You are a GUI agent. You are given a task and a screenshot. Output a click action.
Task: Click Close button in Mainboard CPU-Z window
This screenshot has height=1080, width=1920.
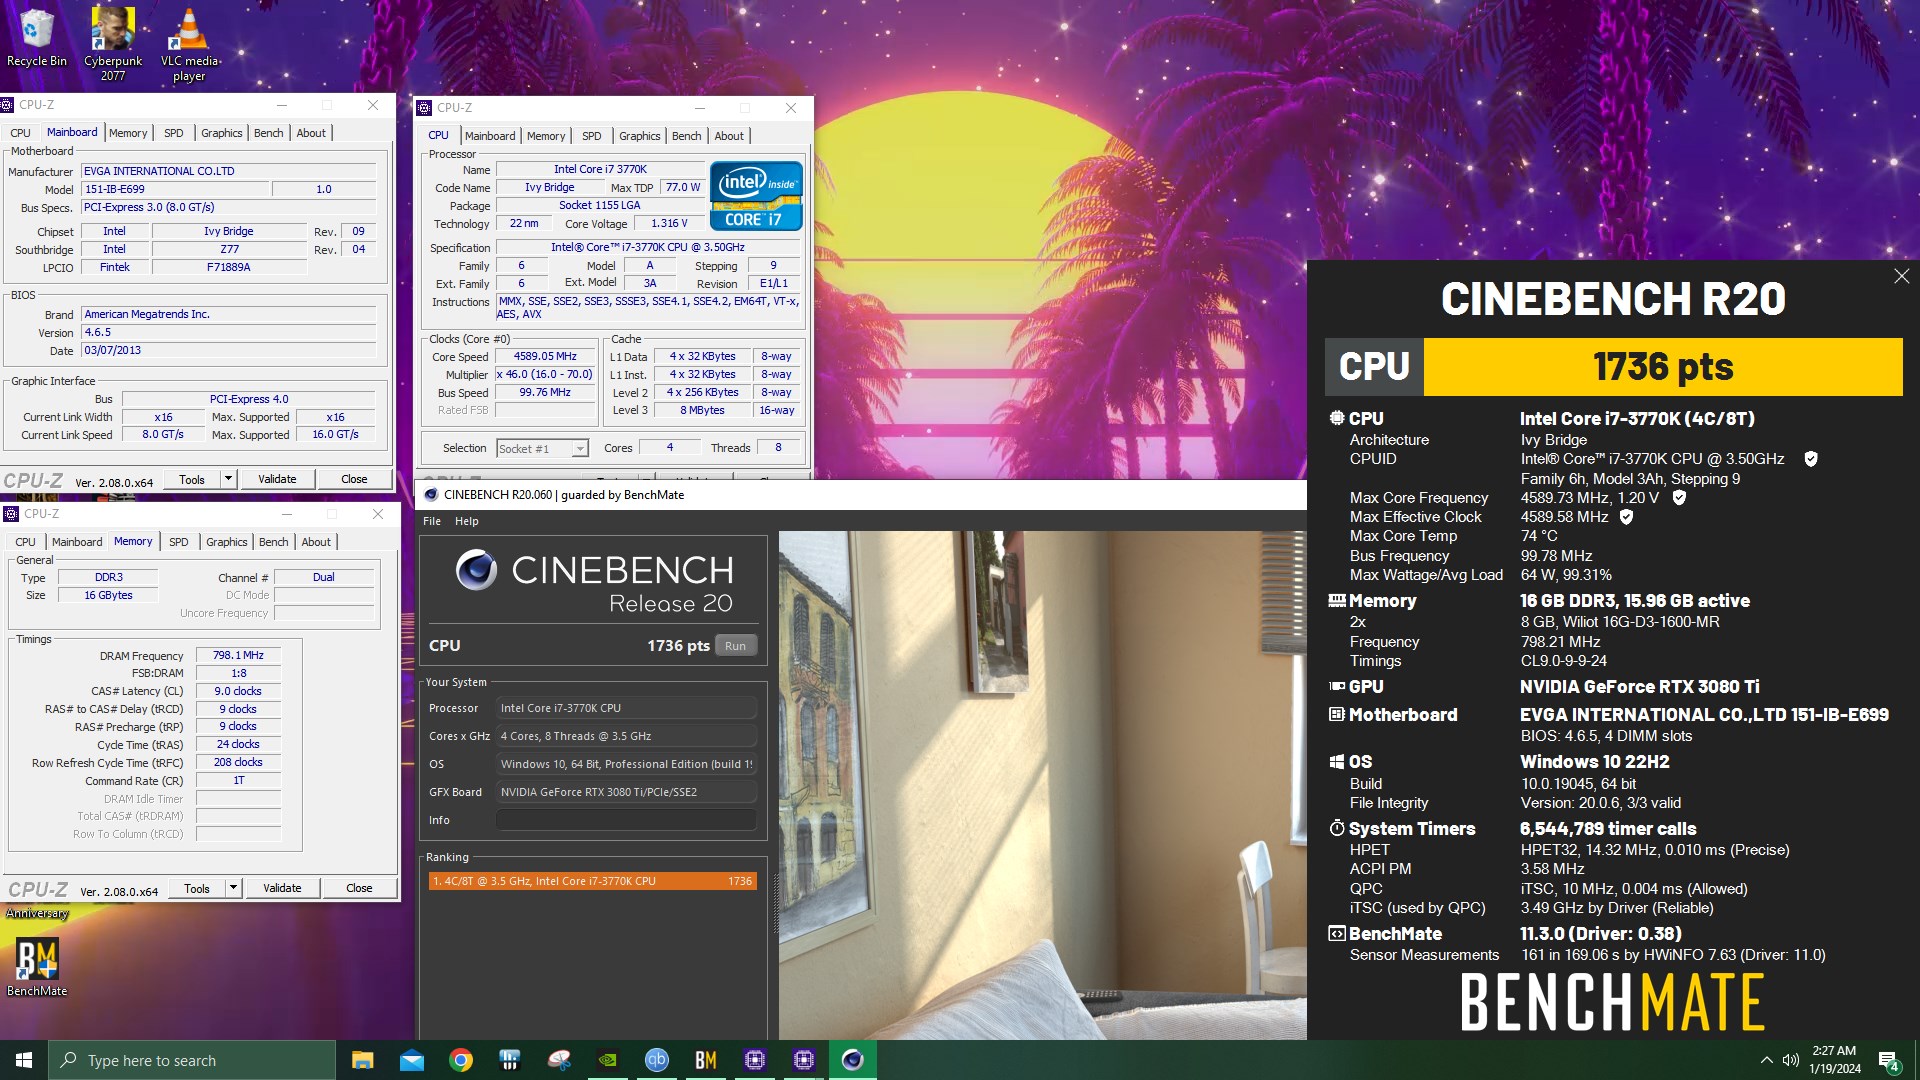pos(354,479)
